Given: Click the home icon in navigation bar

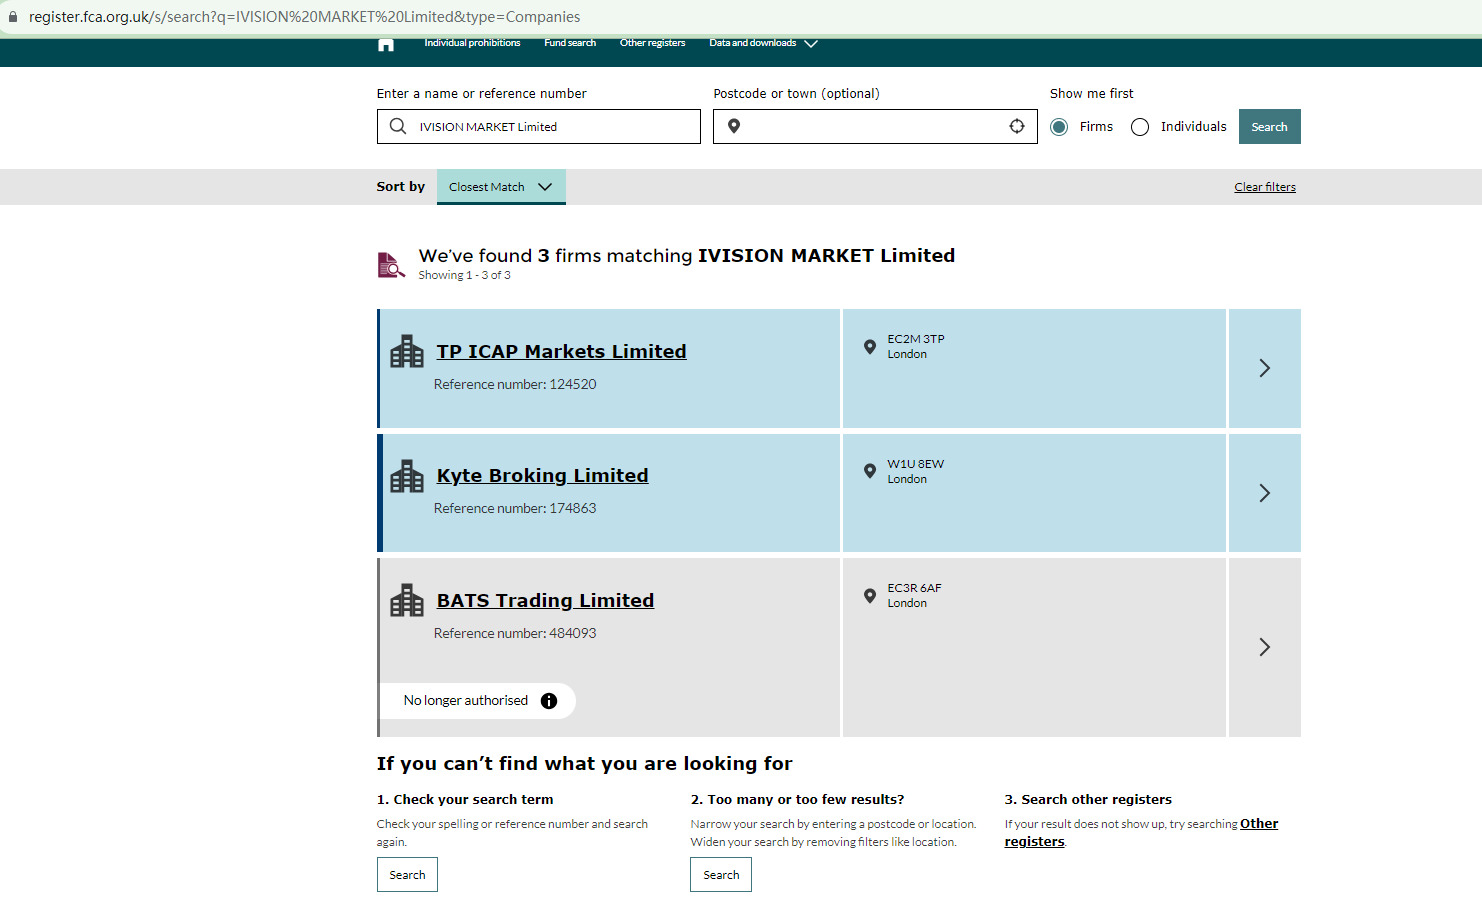Looking at the screenshot, I should [386, 44].
